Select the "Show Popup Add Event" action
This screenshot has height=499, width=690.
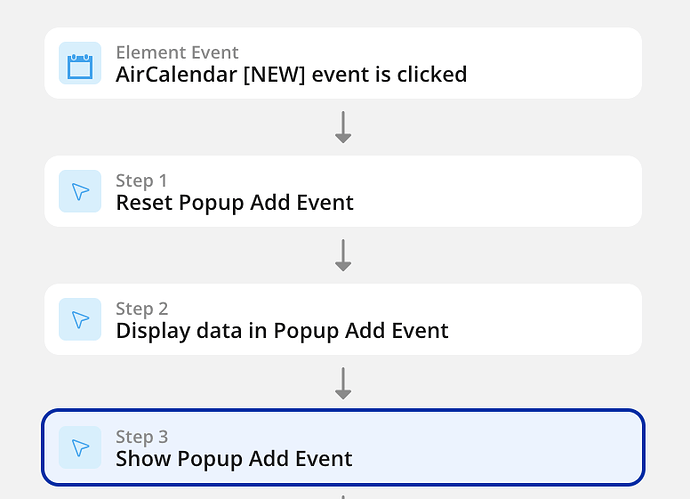click(x=234, y=459)
